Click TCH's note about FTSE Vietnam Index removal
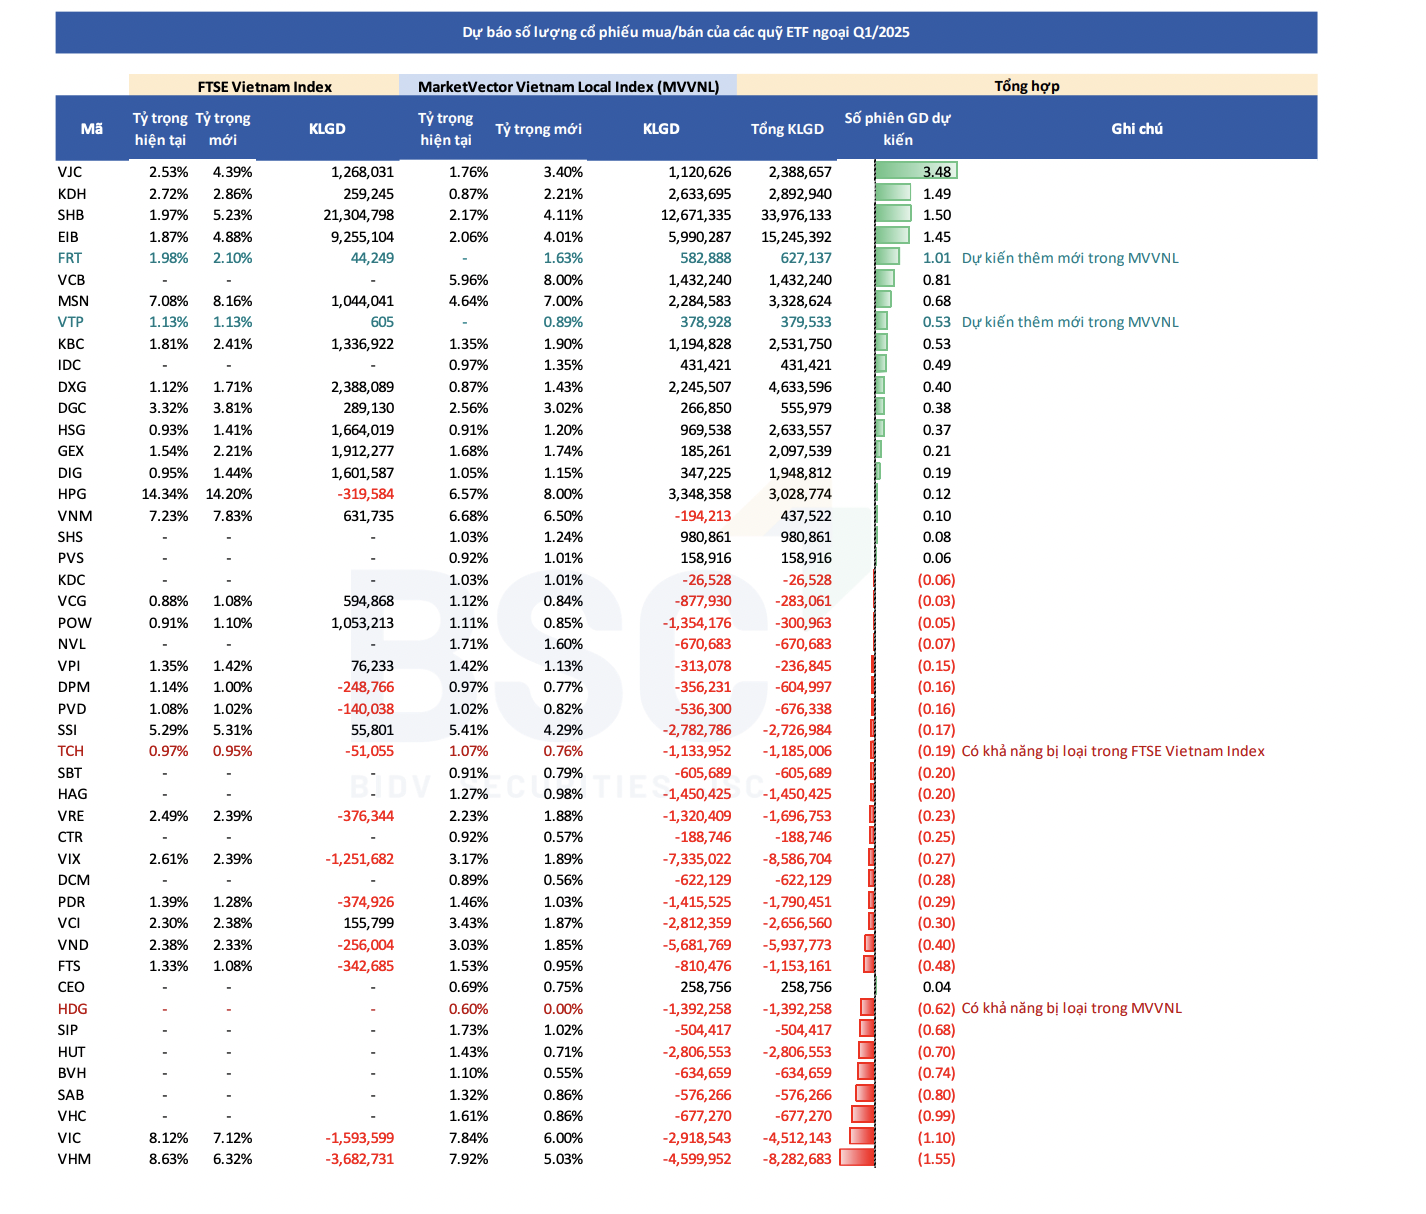 coord(1113,751)
